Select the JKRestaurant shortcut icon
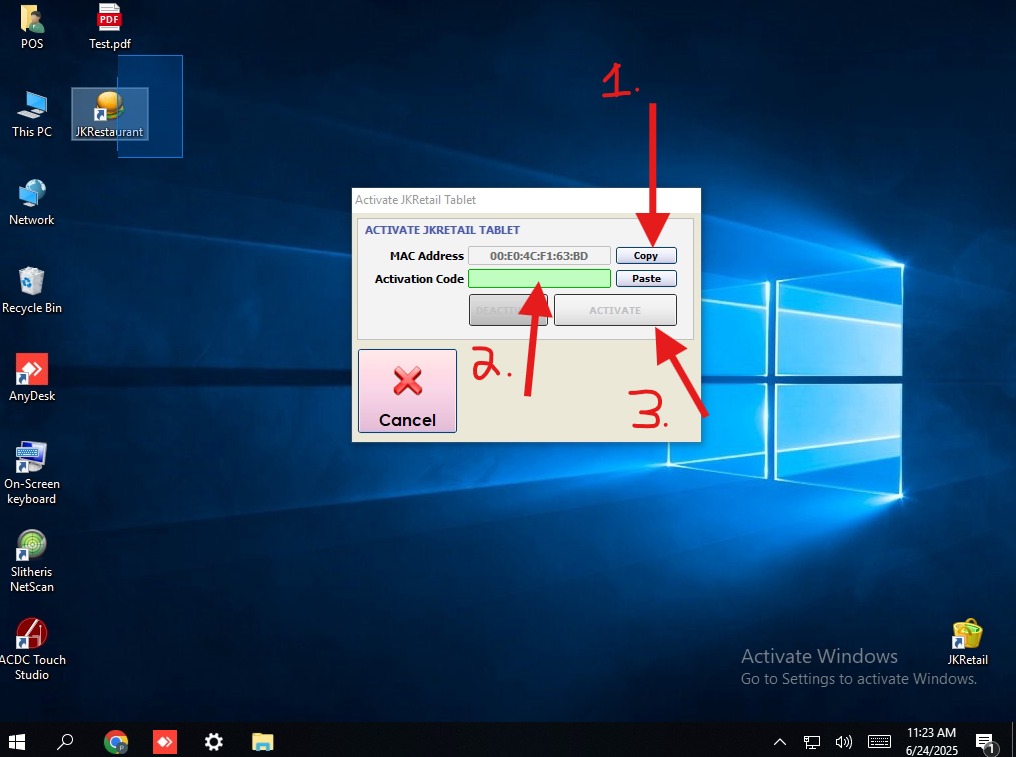 pos(110,114)
